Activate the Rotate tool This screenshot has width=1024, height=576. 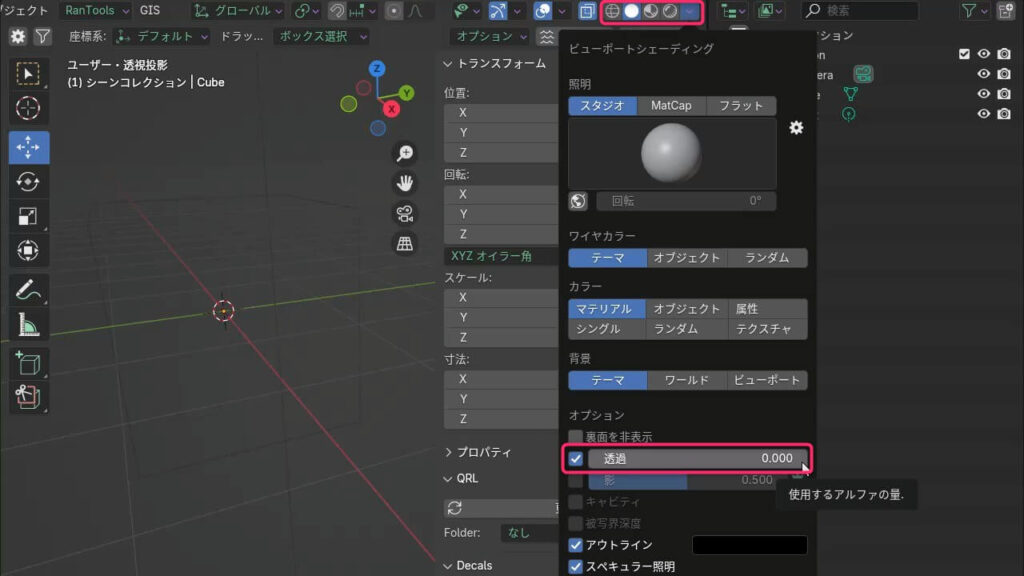28,182
